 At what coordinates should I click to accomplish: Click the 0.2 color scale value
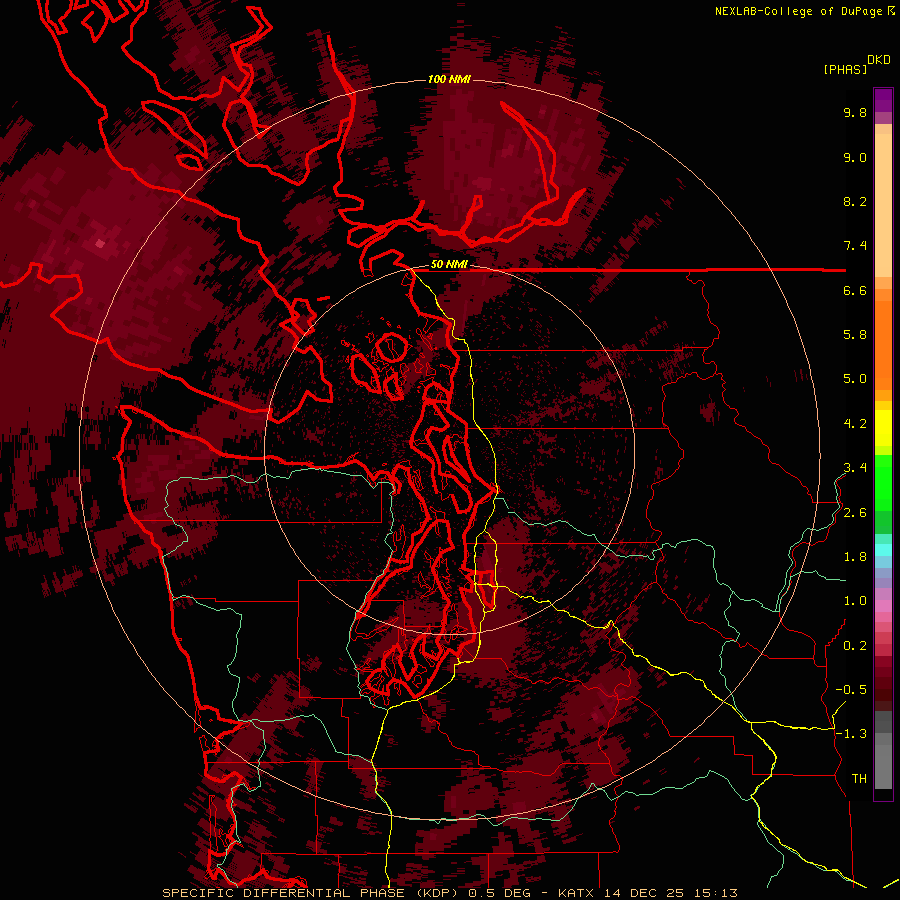coord(855,646)
